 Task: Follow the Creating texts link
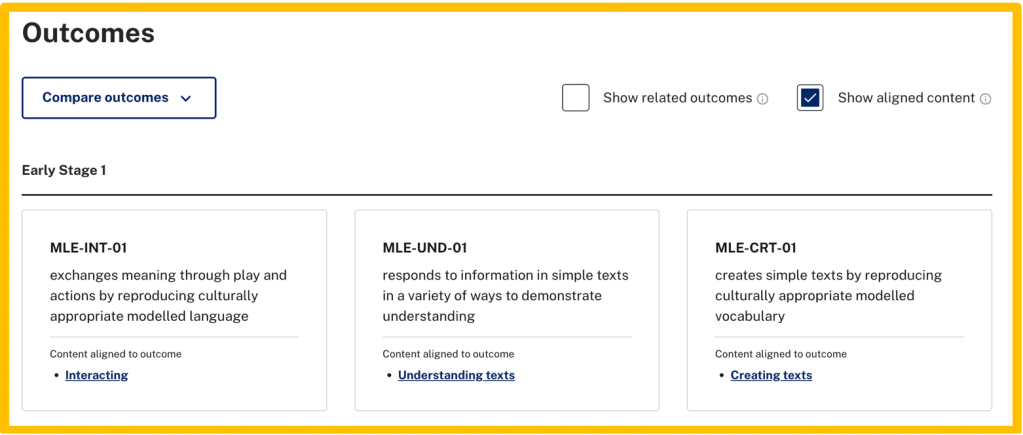pyautogui.click(x=771, y=376)
